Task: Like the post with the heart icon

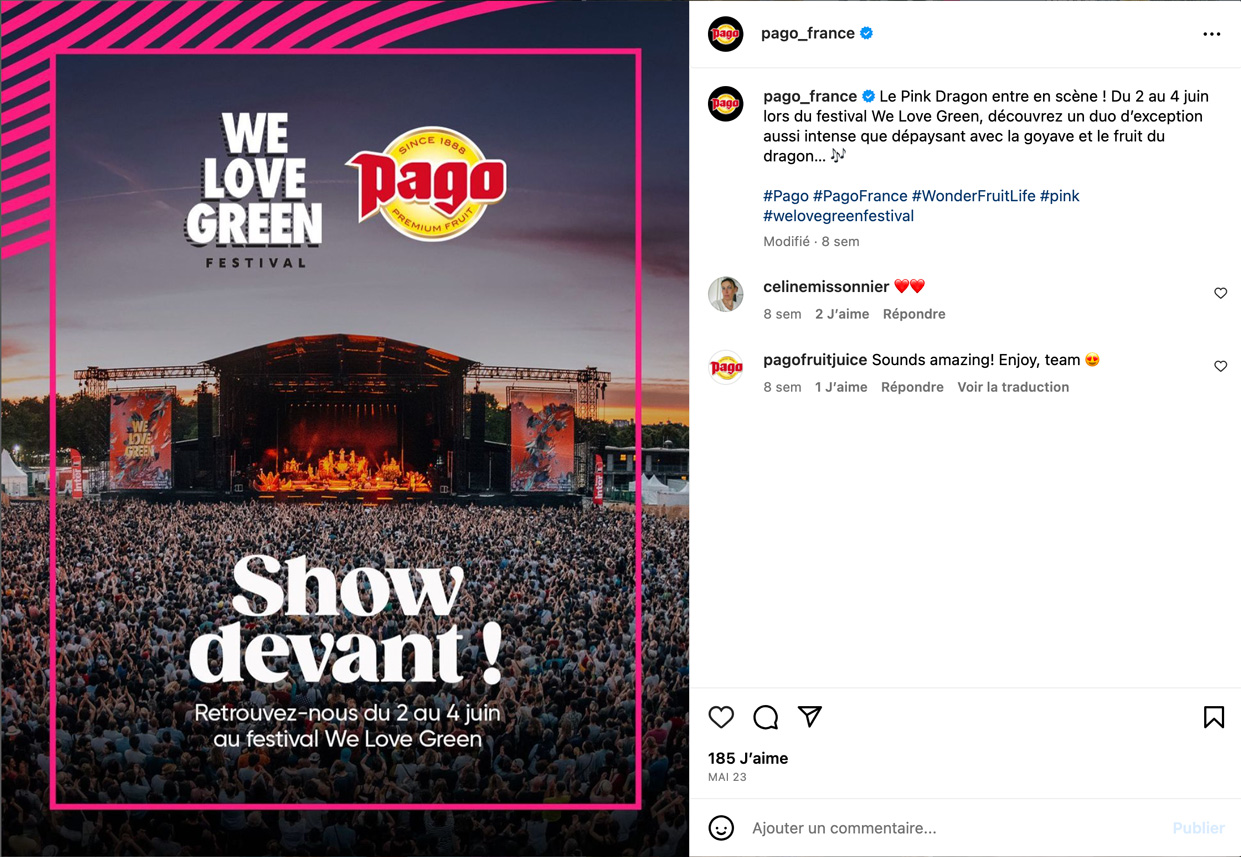Action: click(x=721, y=717)
